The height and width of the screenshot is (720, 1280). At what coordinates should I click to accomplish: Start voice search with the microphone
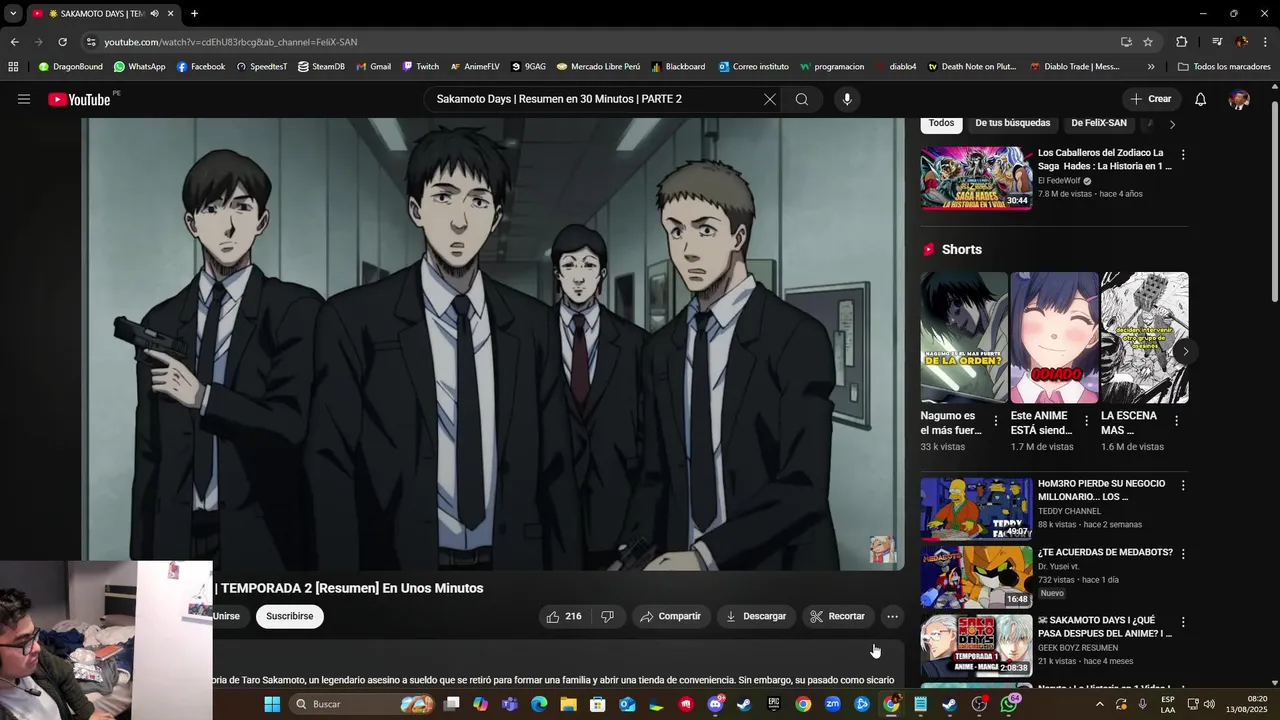tap(847, 99)
